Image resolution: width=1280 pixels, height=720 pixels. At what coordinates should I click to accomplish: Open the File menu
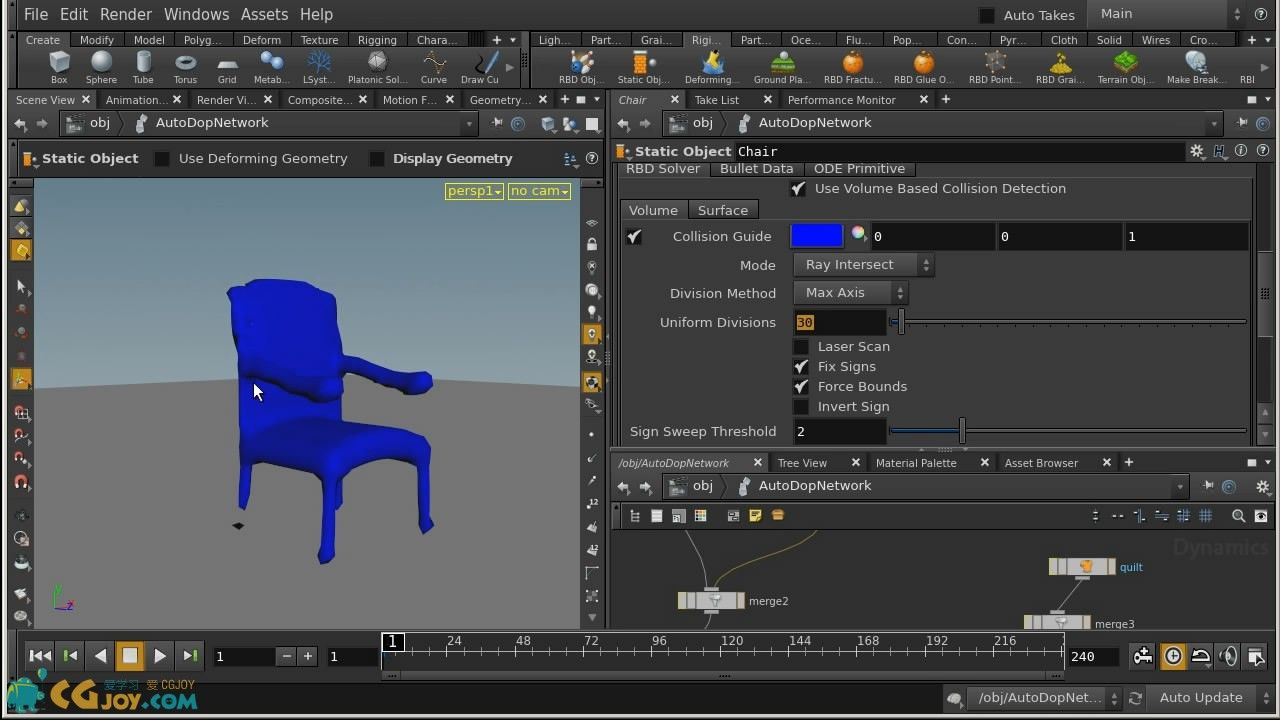(36, 14)
